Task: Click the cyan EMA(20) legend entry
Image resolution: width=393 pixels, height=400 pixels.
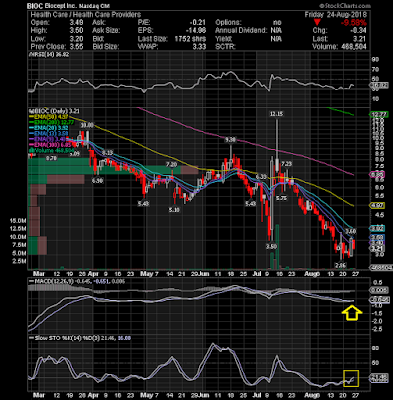Action: (48, 128)
